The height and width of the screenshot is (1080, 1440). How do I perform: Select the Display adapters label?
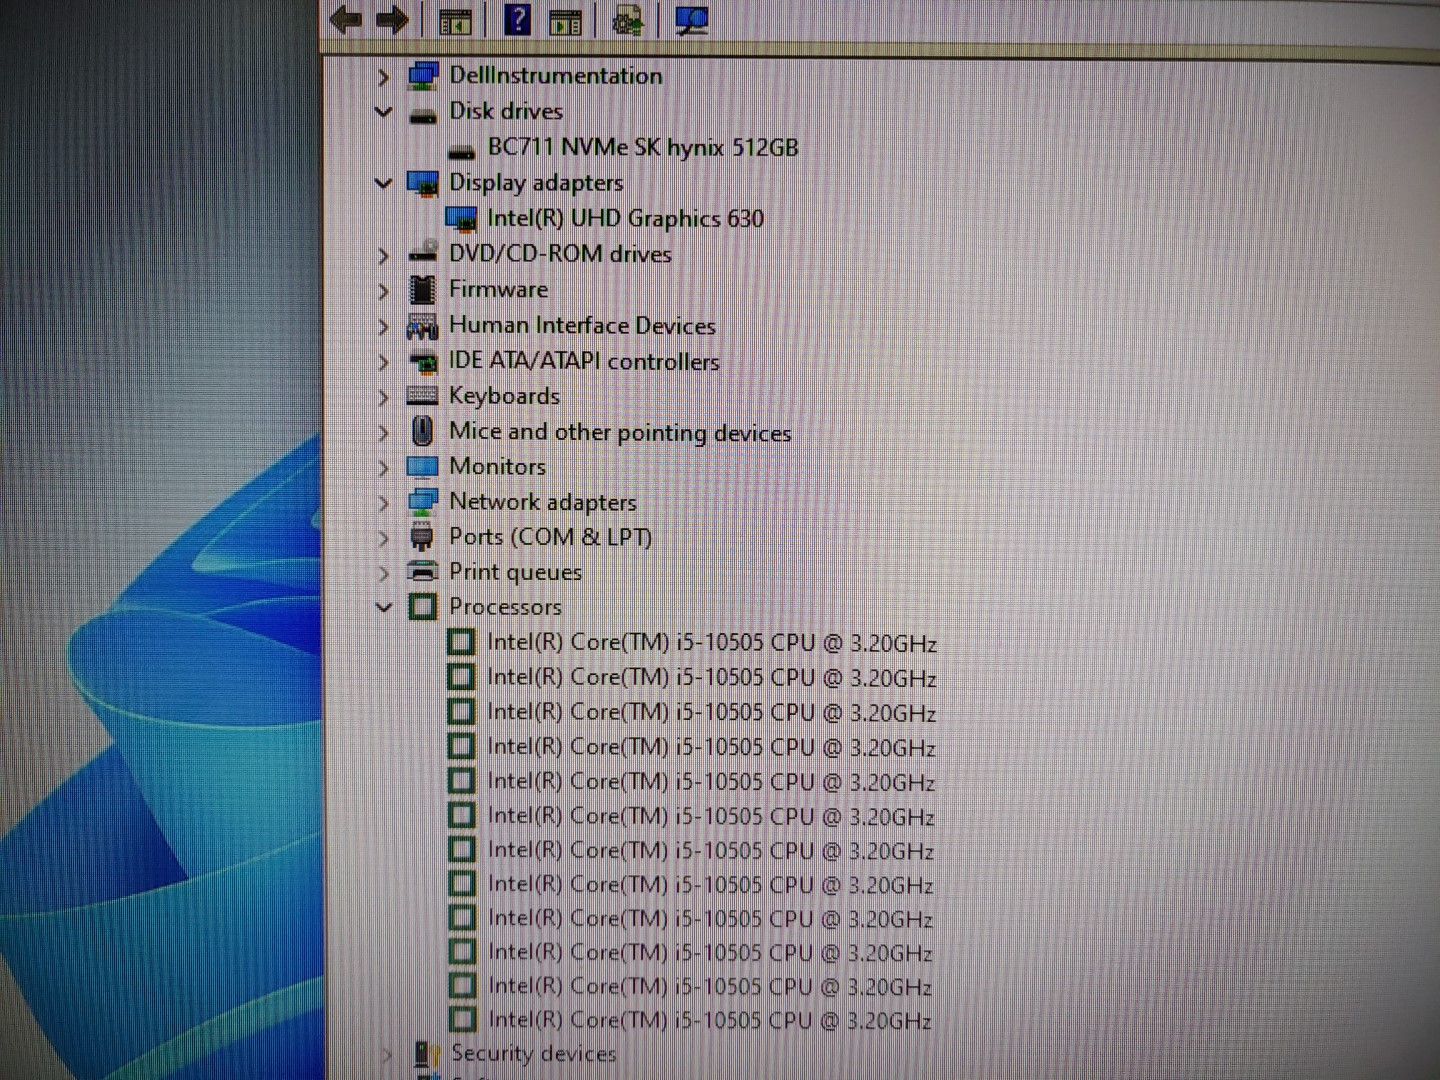tap(536, 183)
